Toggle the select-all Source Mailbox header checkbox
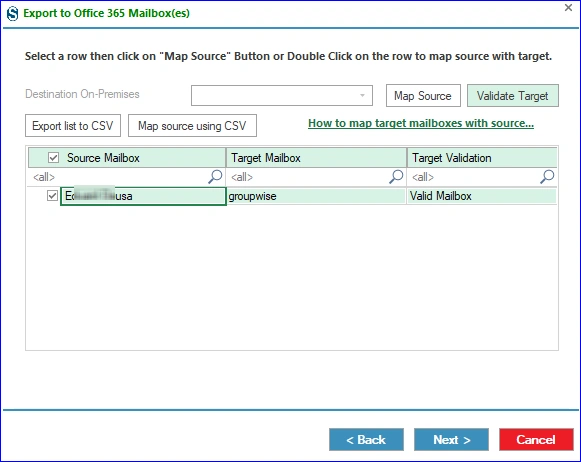 [x=53, y=157]
